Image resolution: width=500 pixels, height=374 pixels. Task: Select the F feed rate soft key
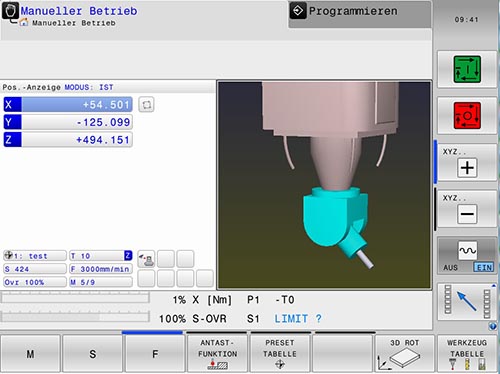155,353
